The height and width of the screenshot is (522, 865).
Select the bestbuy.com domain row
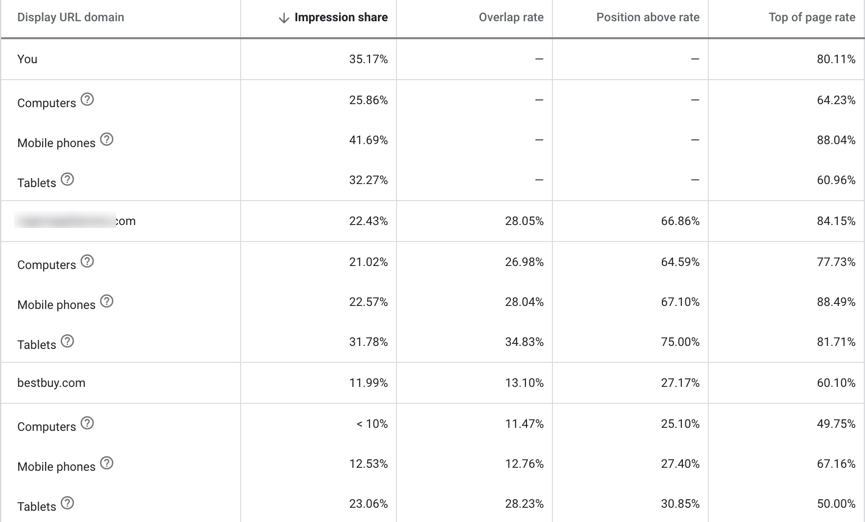pyautogui.click(x=51, y=383)
